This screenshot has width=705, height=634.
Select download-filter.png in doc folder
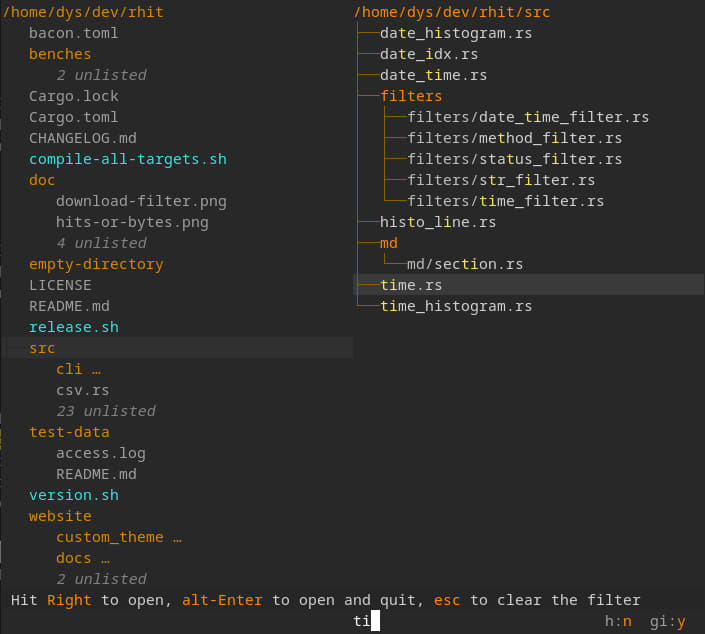[141, 201]
